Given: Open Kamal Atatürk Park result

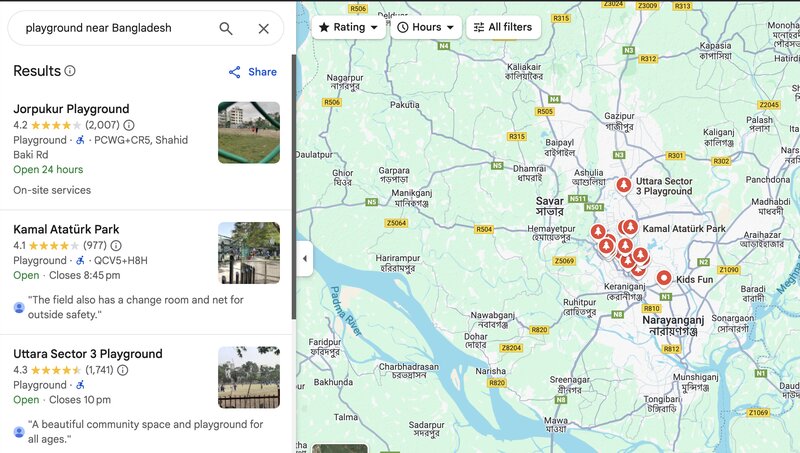Looking at the screenshot, I should (x=66, y=229).
